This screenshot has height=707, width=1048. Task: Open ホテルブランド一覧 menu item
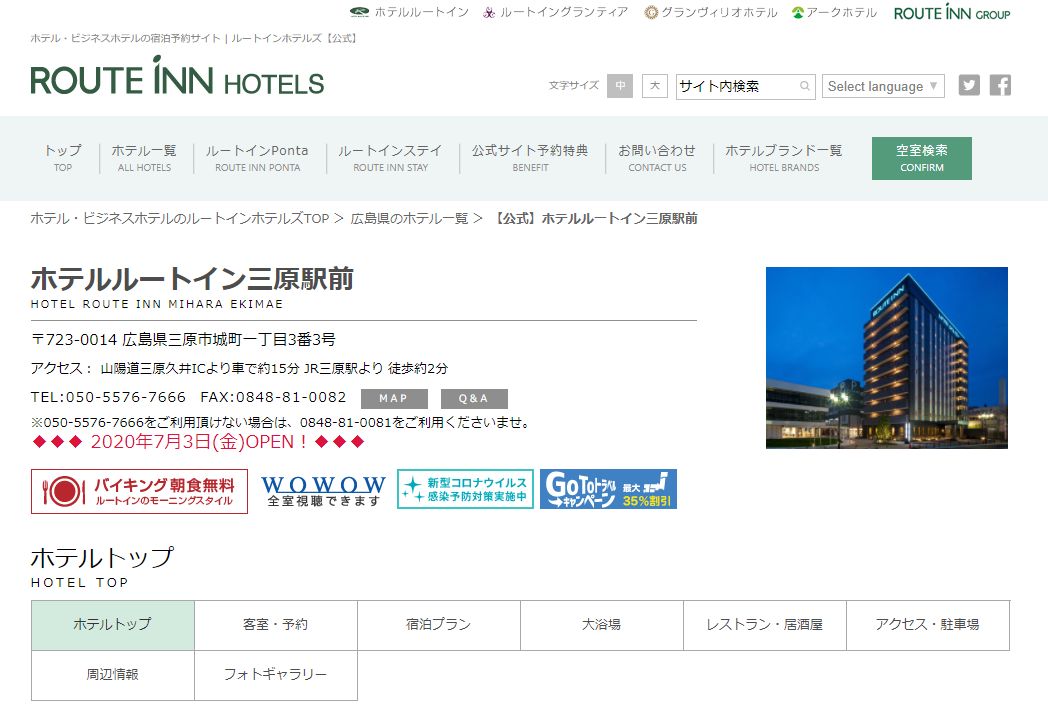(784, 158)
